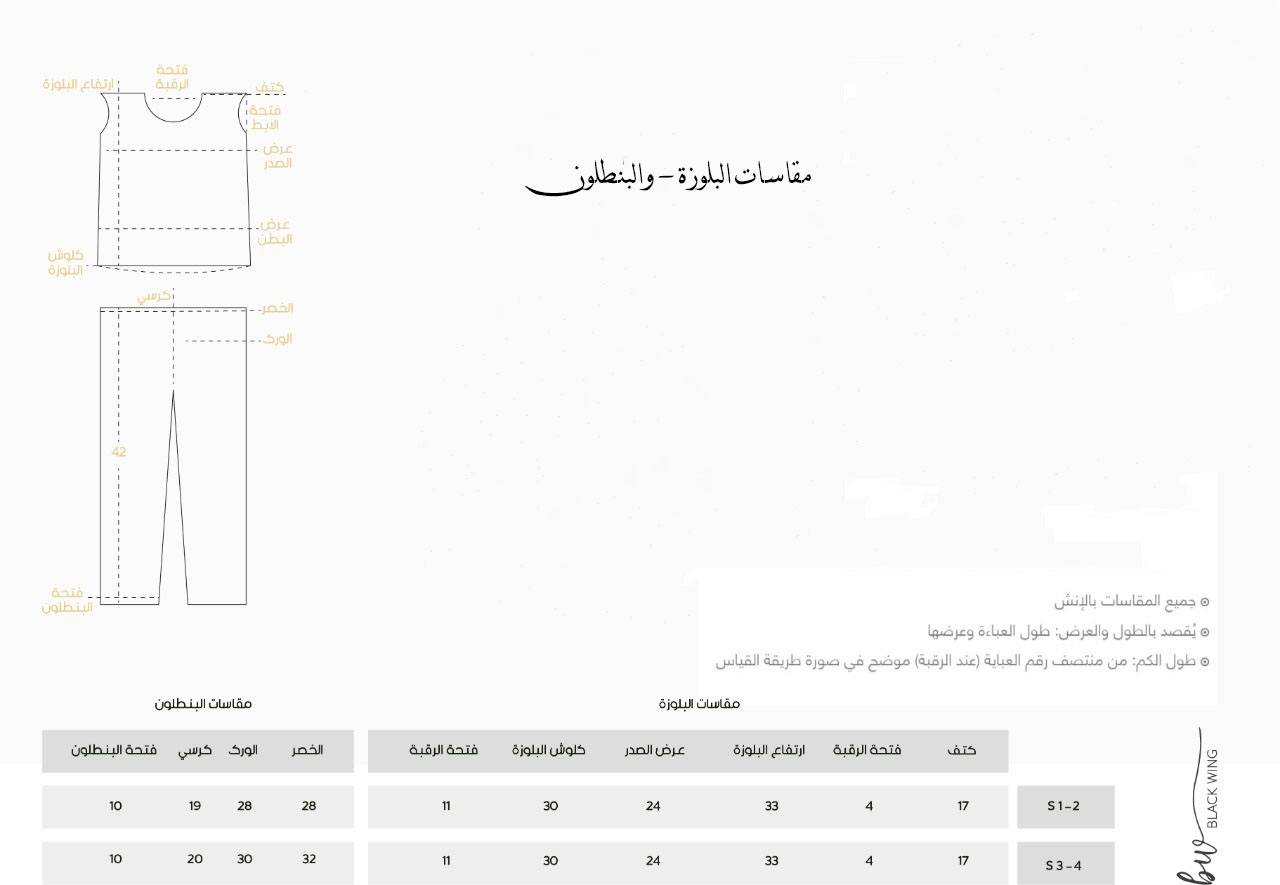Select الورك value 30 in S 3-4 row
1280x885 pixels.
pyautogui.click(x=244, y=861)
